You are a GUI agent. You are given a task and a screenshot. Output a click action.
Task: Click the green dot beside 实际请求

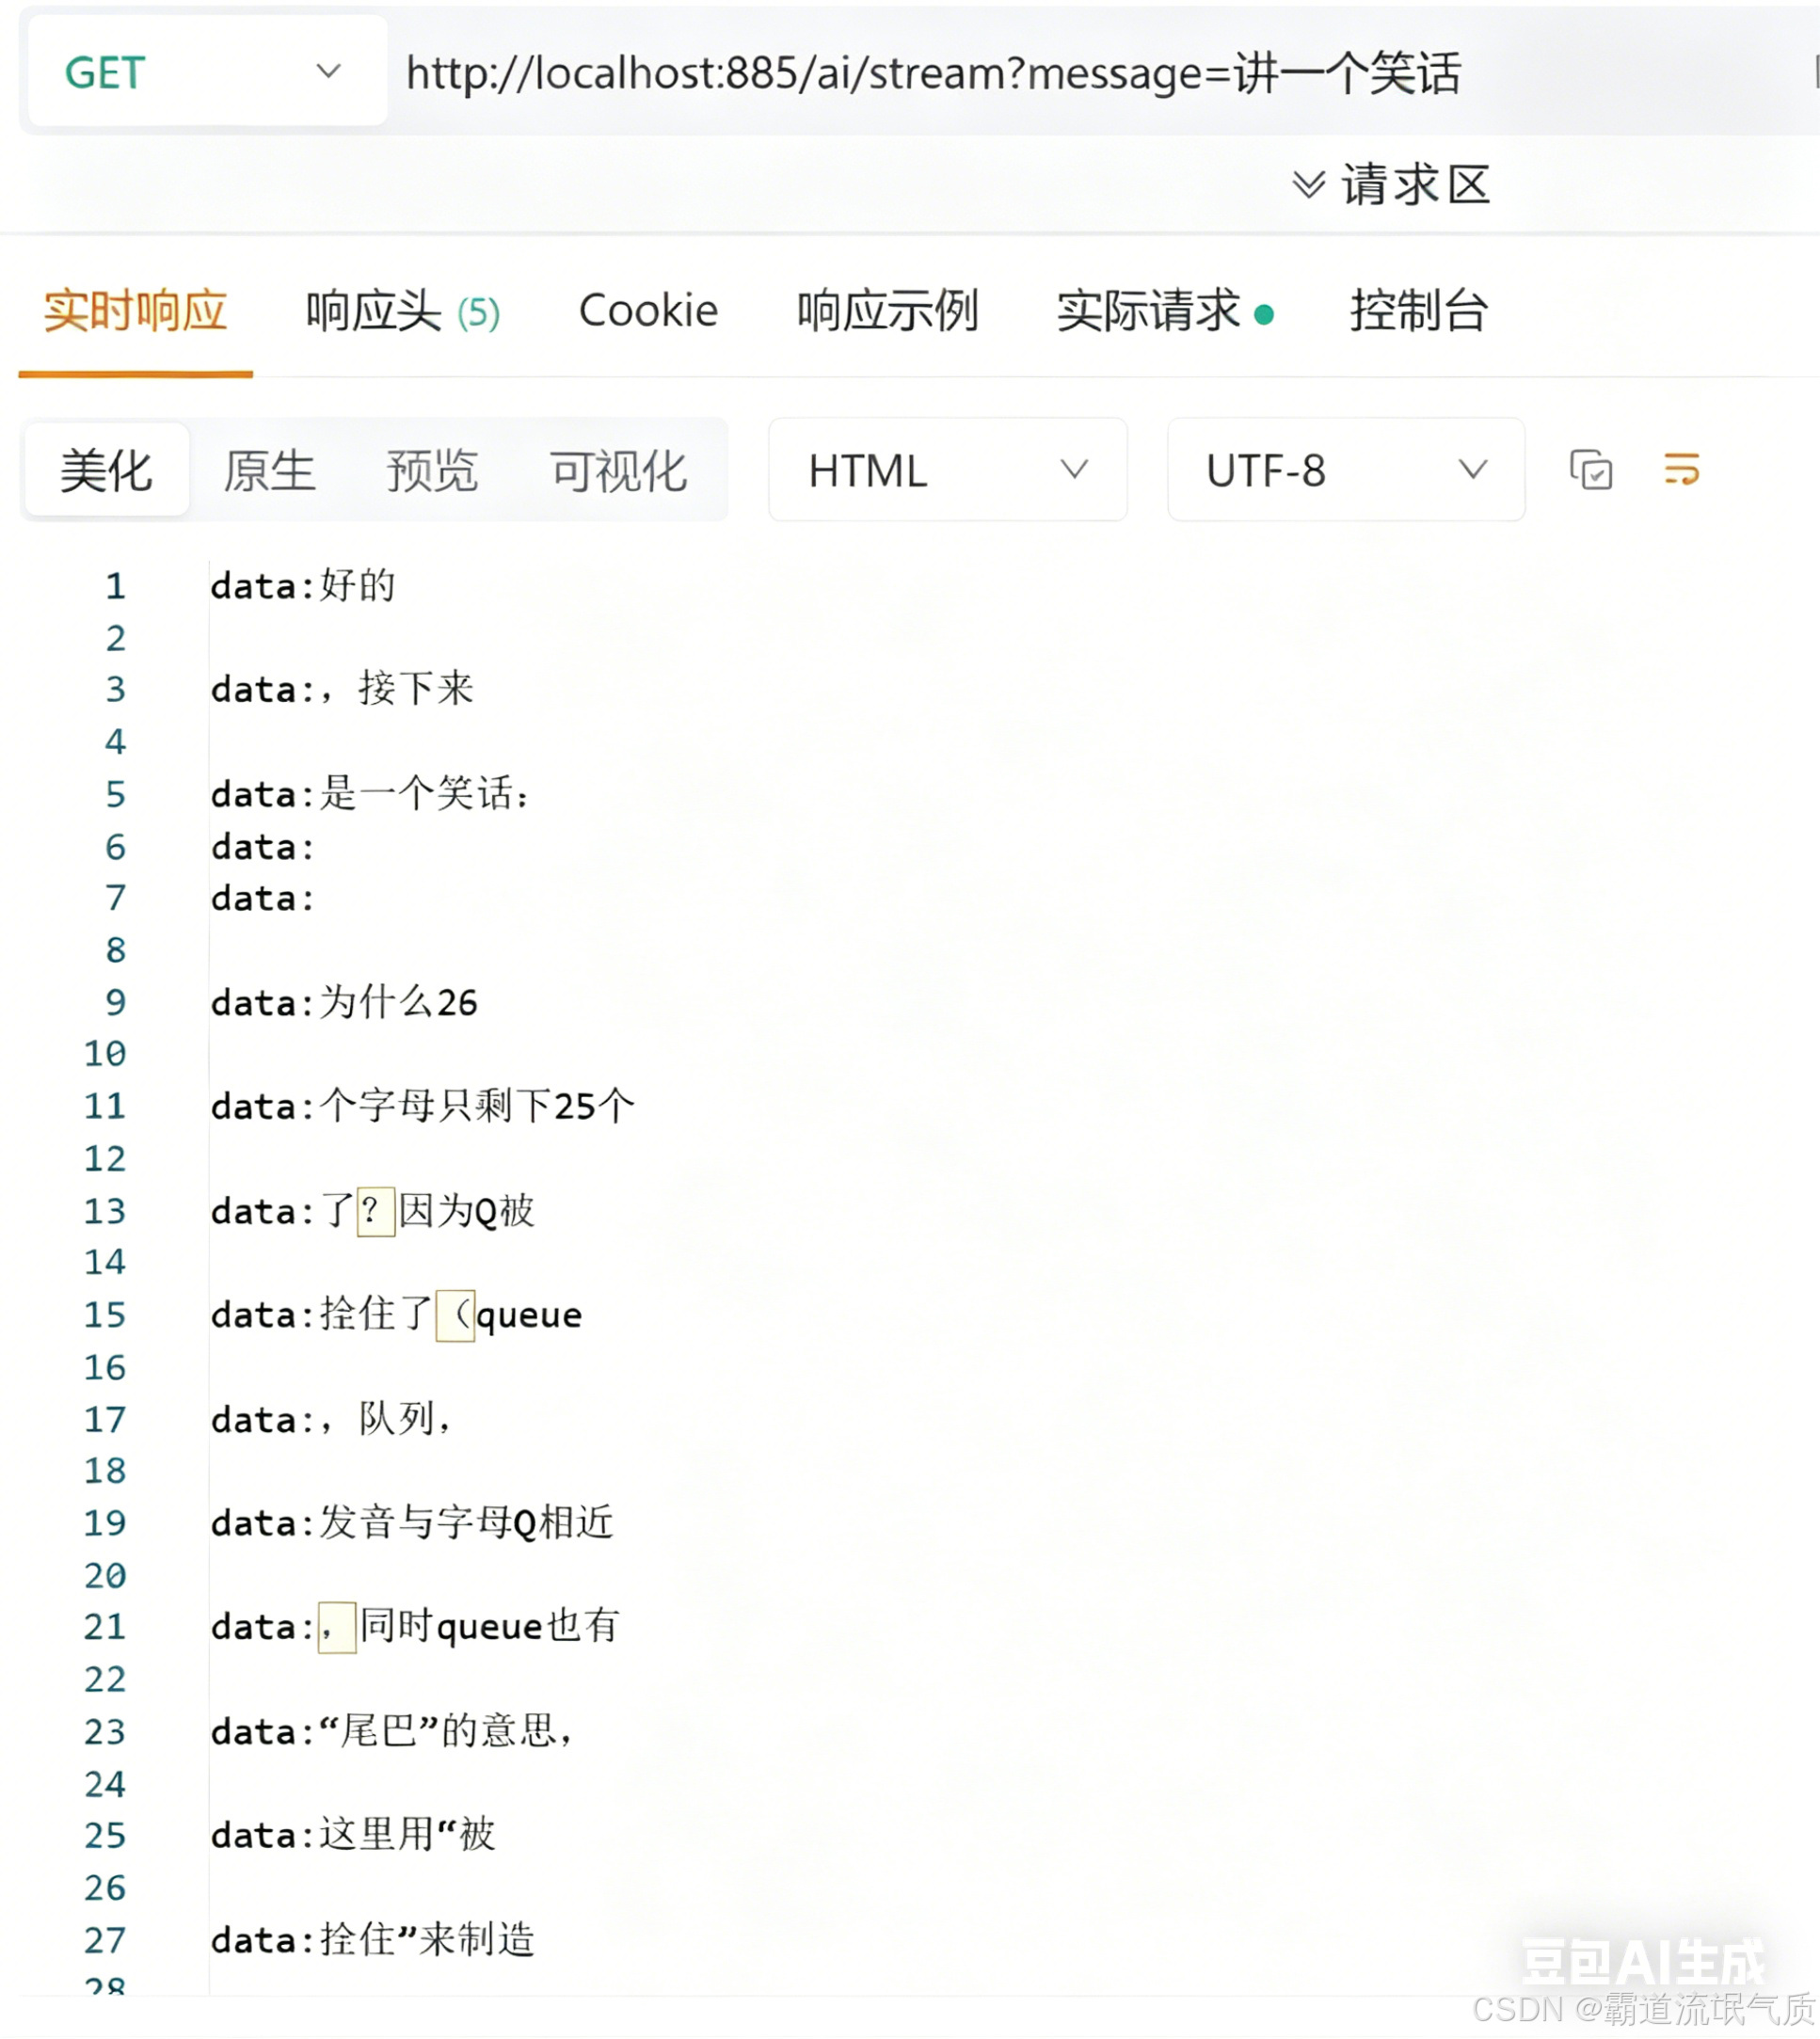click(x=1264, y=315)
